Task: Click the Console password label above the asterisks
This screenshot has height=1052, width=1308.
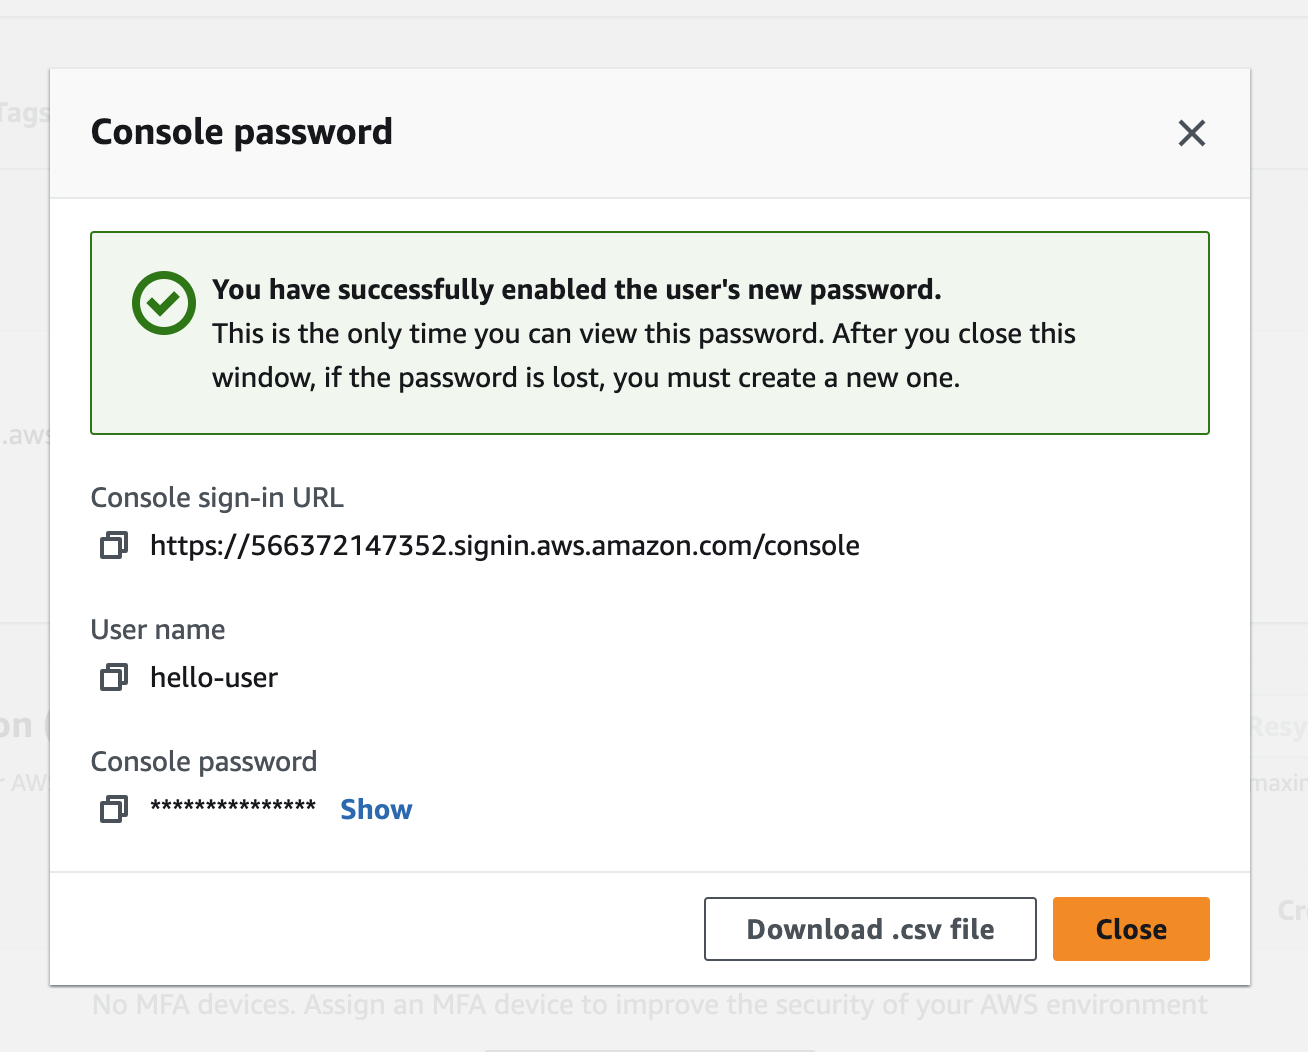Action: 204,762
